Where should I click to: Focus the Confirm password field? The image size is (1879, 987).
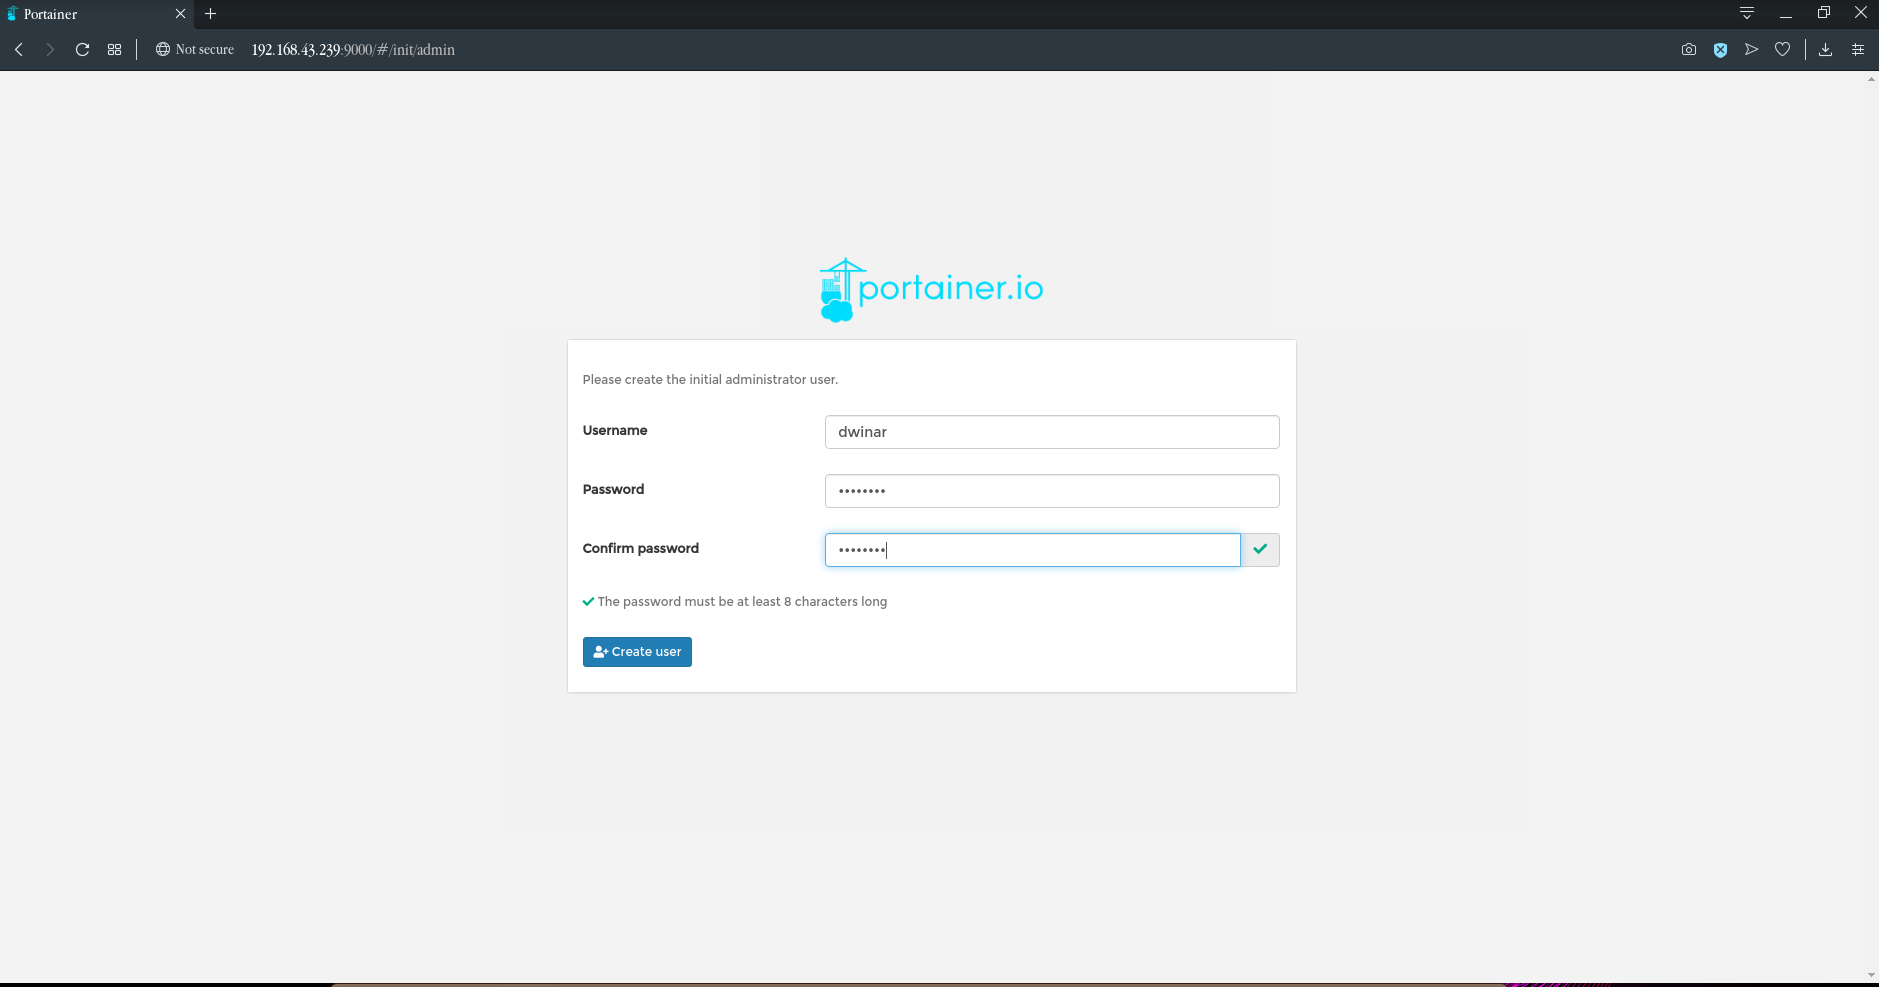coord(1033,550)
